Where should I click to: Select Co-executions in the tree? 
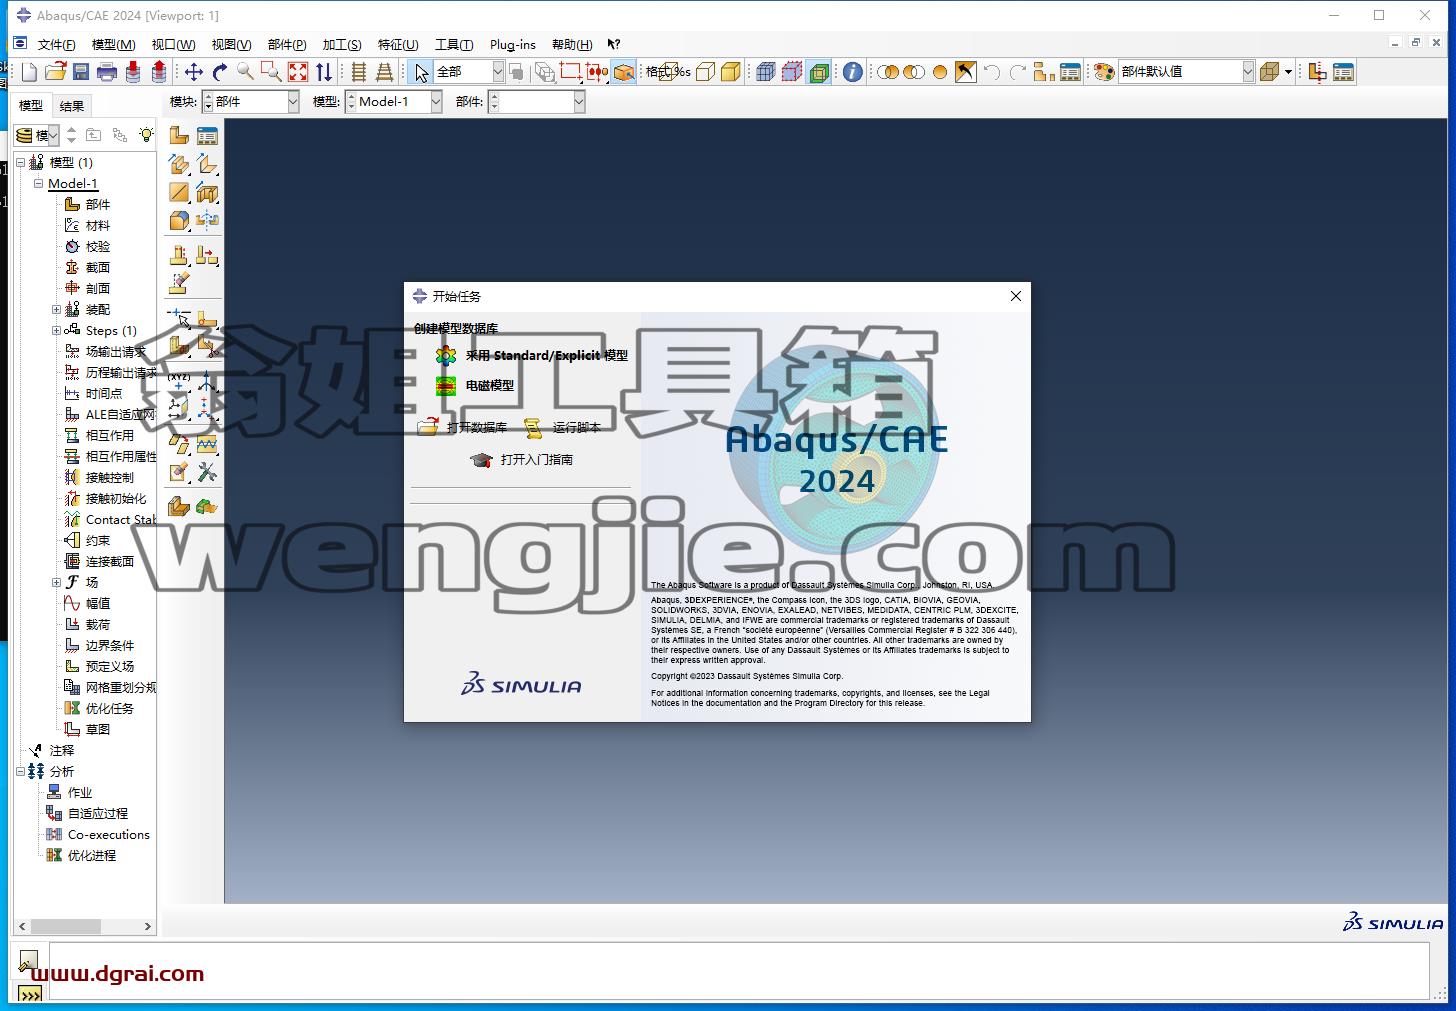(98, 834)
